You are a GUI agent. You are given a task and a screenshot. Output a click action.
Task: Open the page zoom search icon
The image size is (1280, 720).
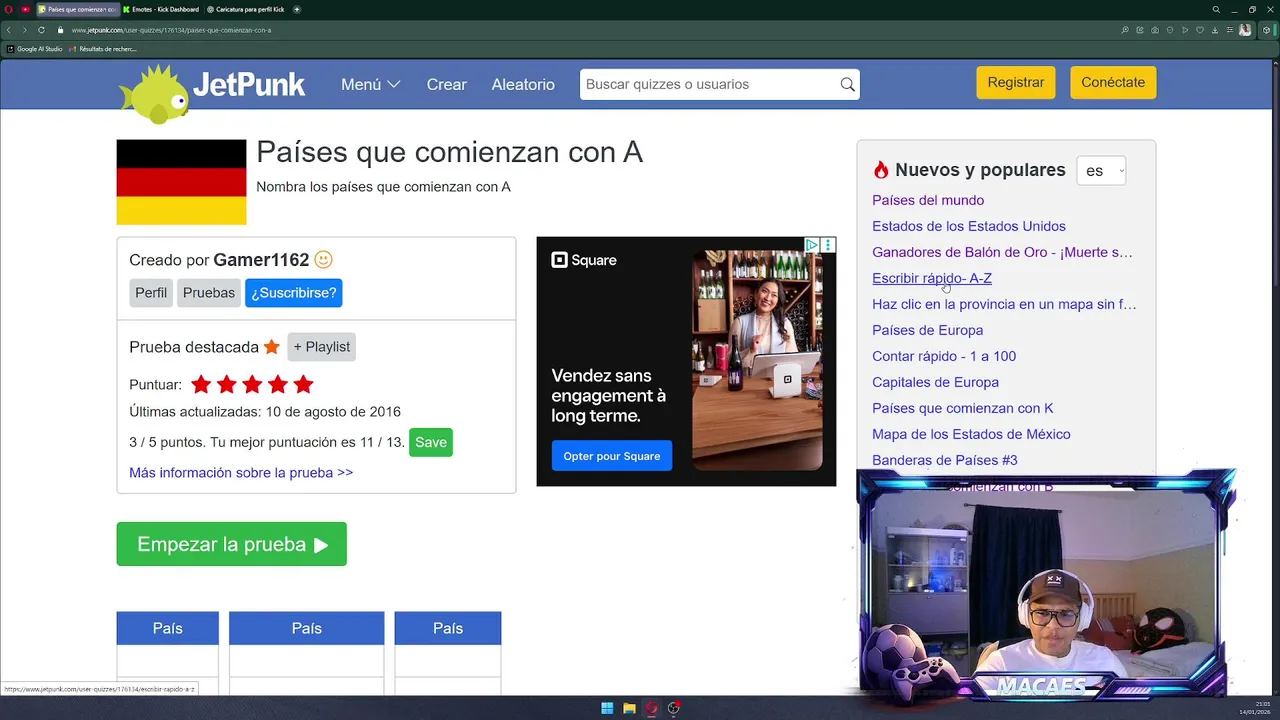[1125, 30]
